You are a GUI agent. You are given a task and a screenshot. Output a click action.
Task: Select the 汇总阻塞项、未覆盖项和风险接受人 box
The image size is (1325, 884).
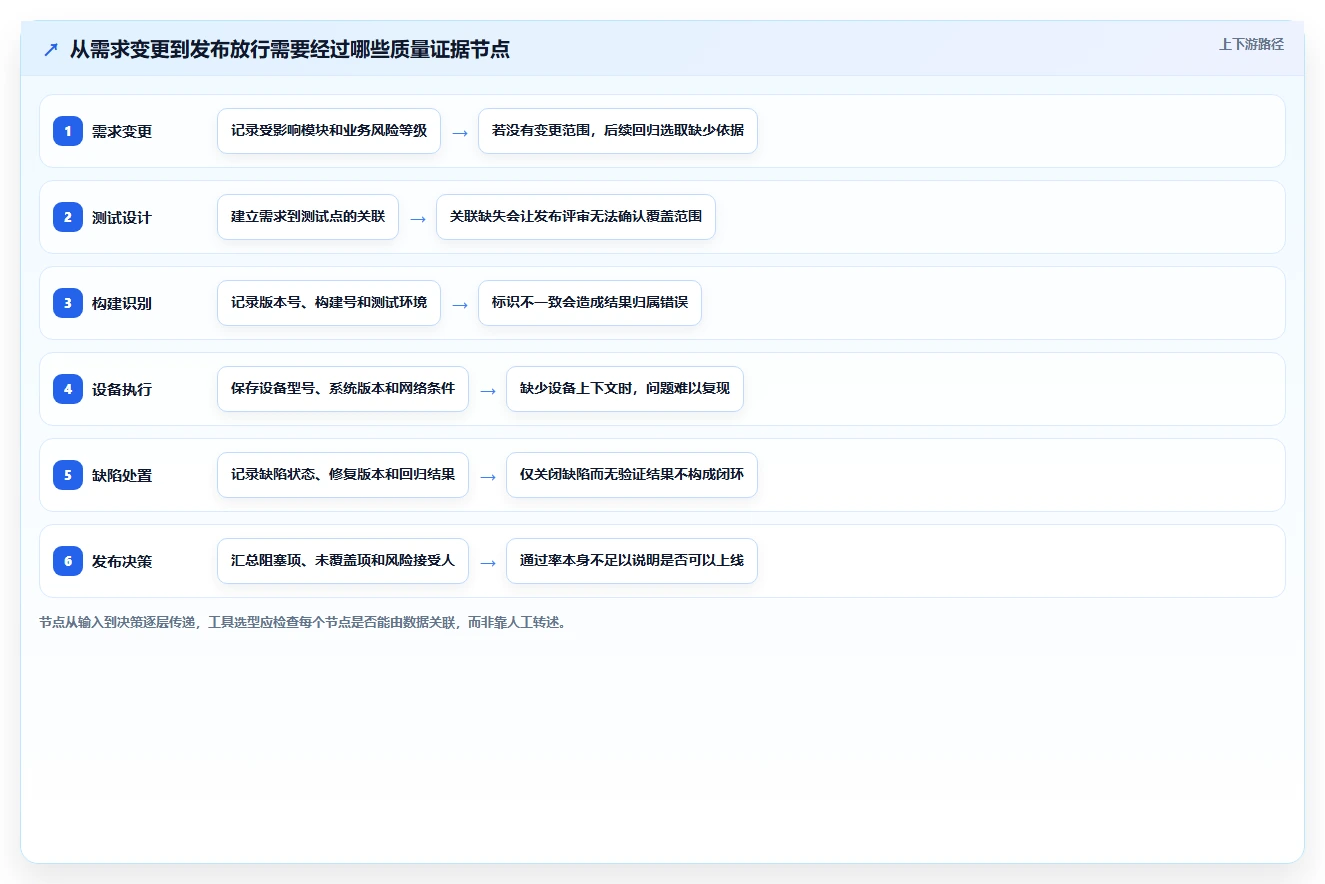coord(343,561)
